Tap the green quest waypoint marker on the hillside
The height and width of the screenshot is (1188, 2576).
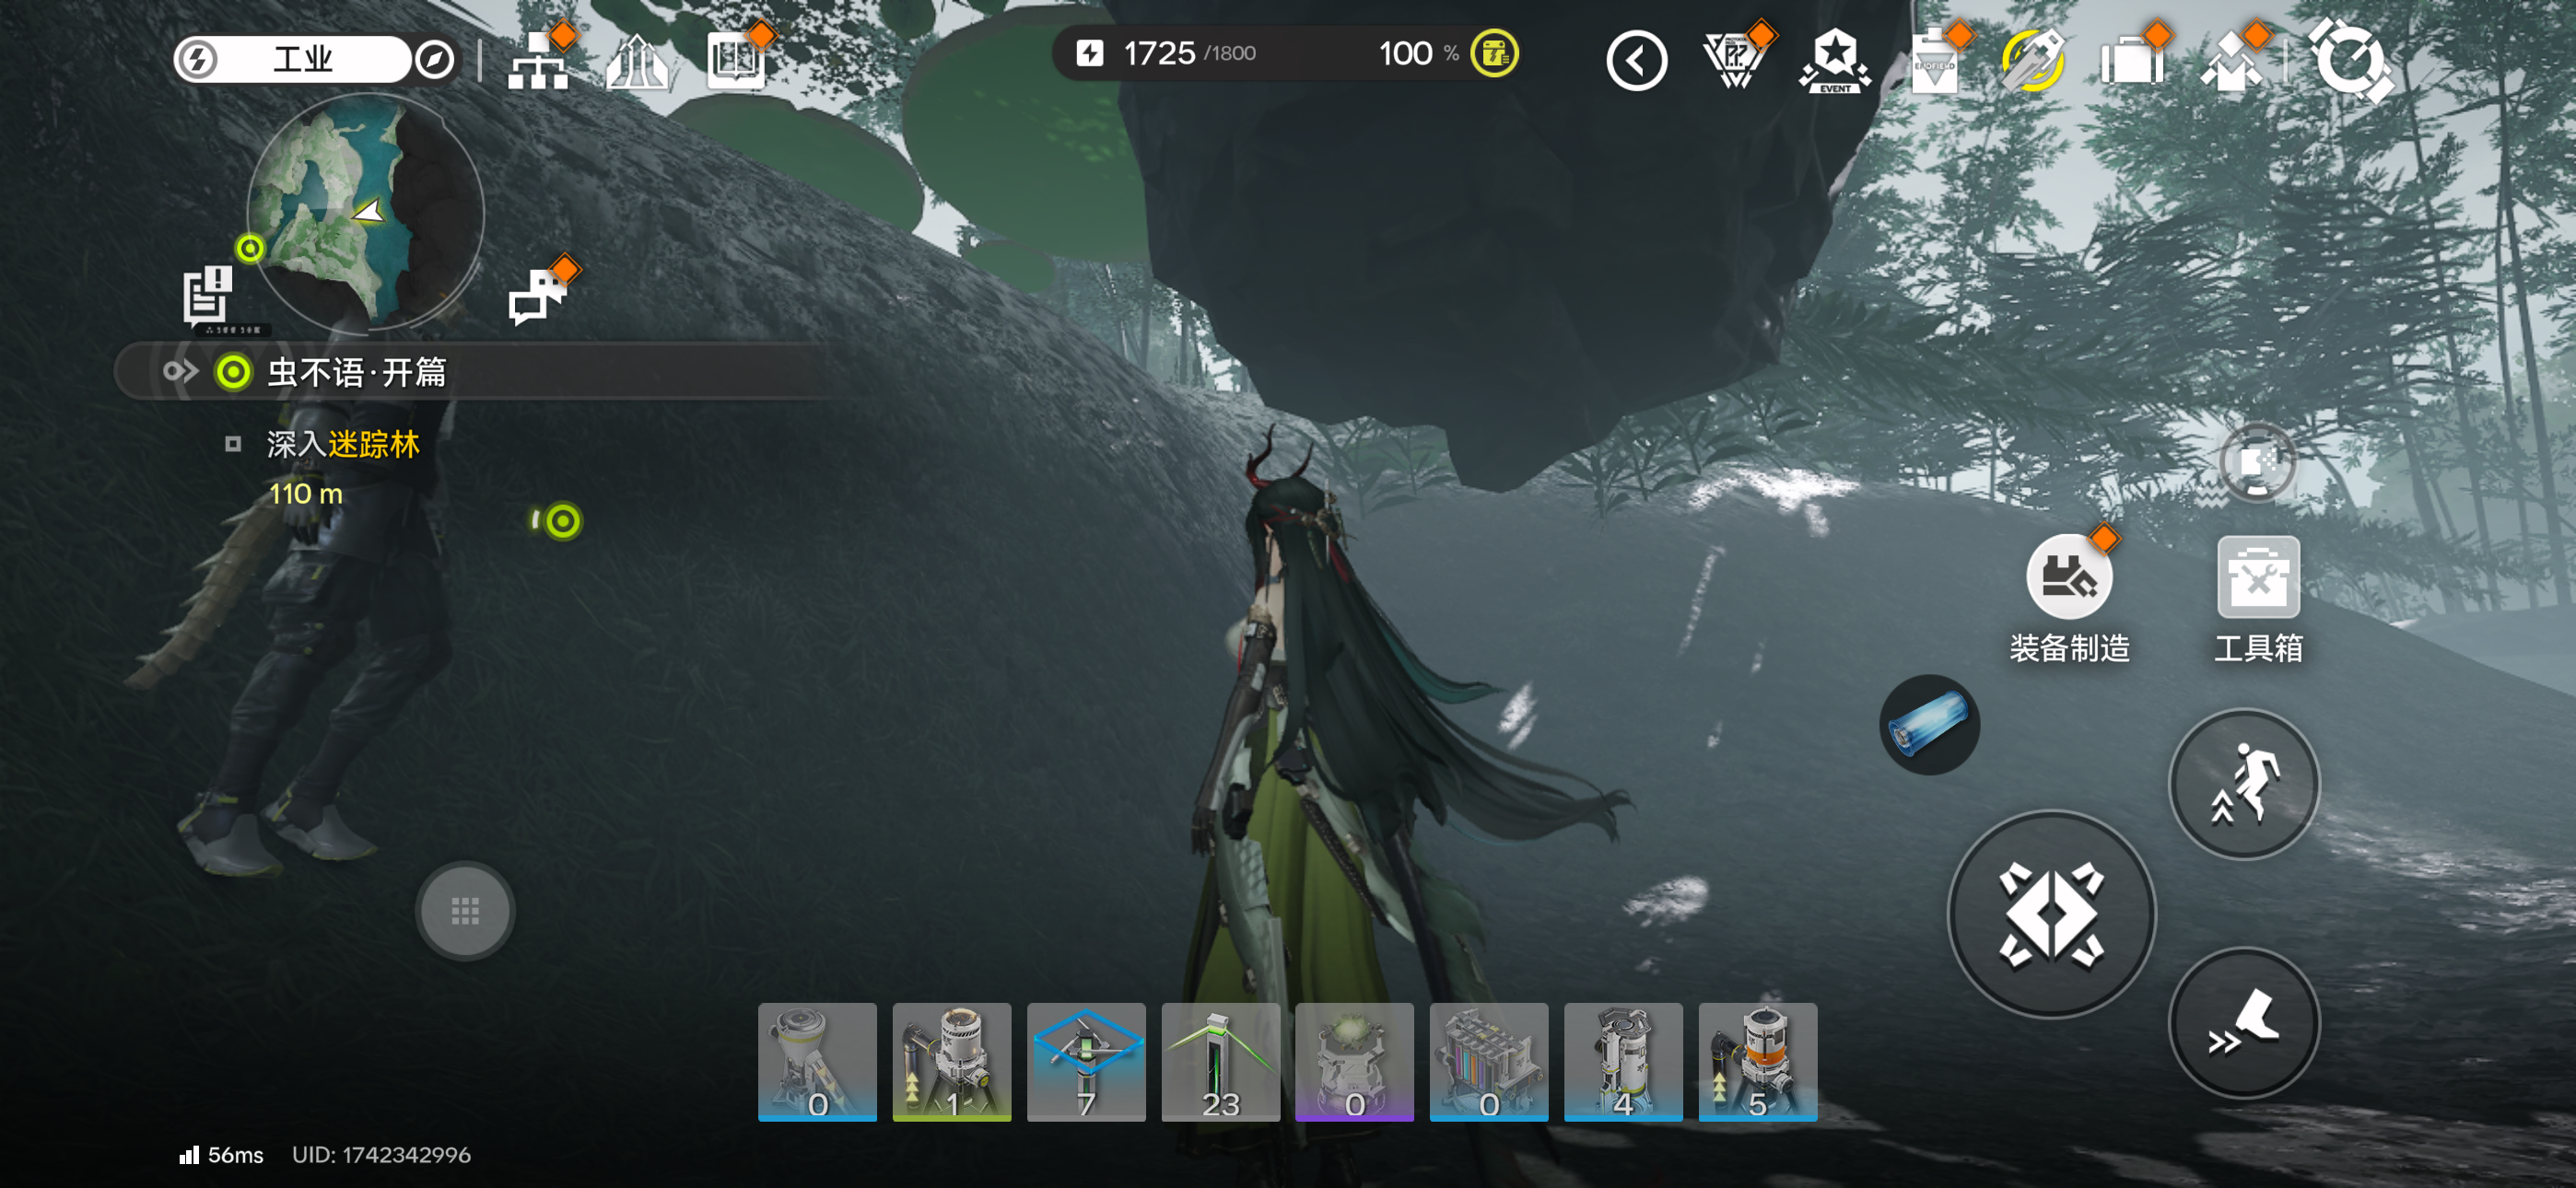click(562, 520)
